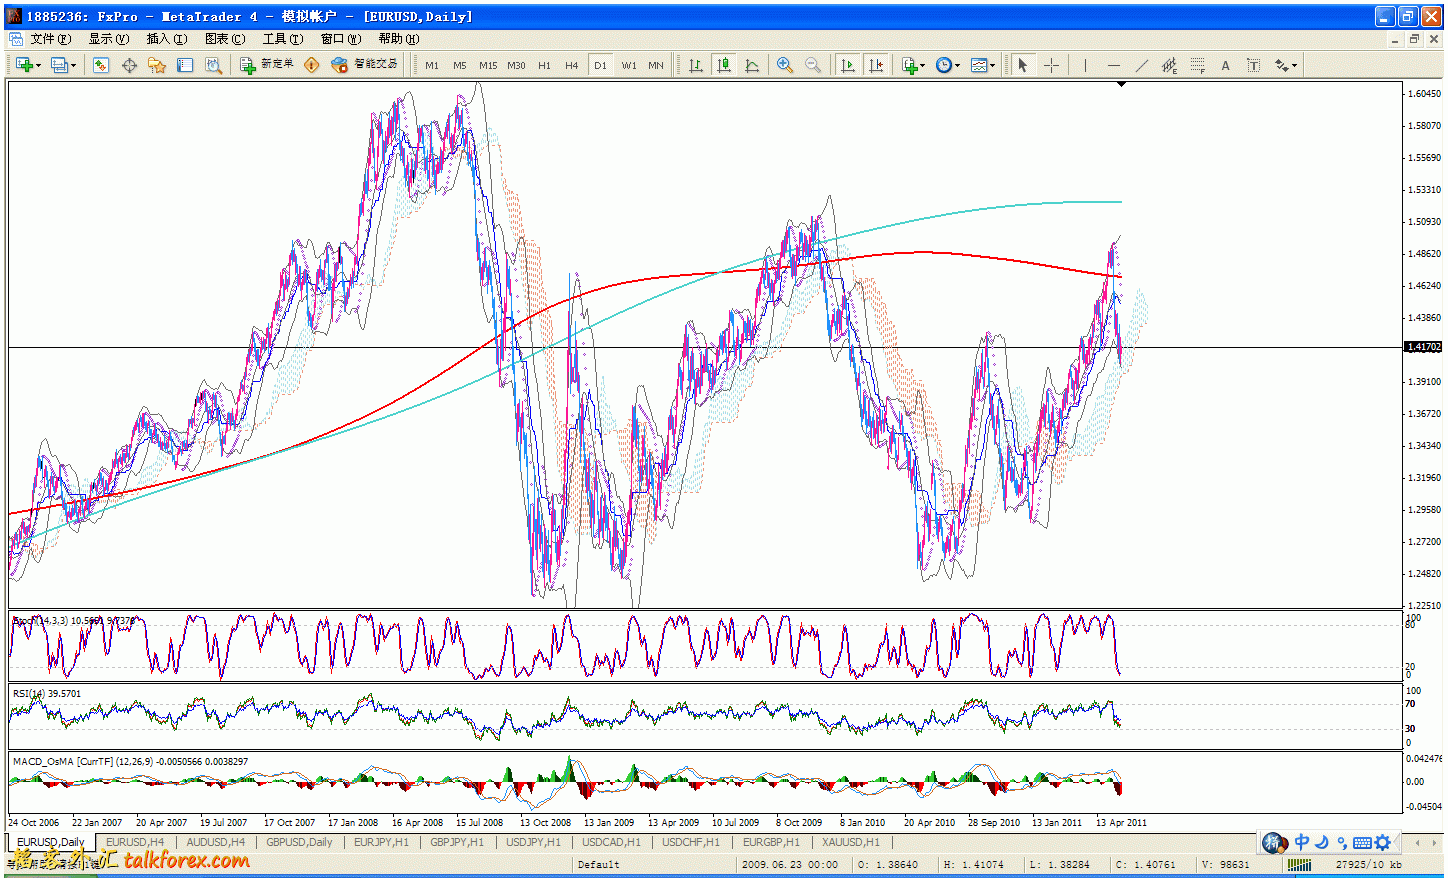Select the text label tool
This screenshot has width=1448, height=878.
click(x=1253, y=65)
